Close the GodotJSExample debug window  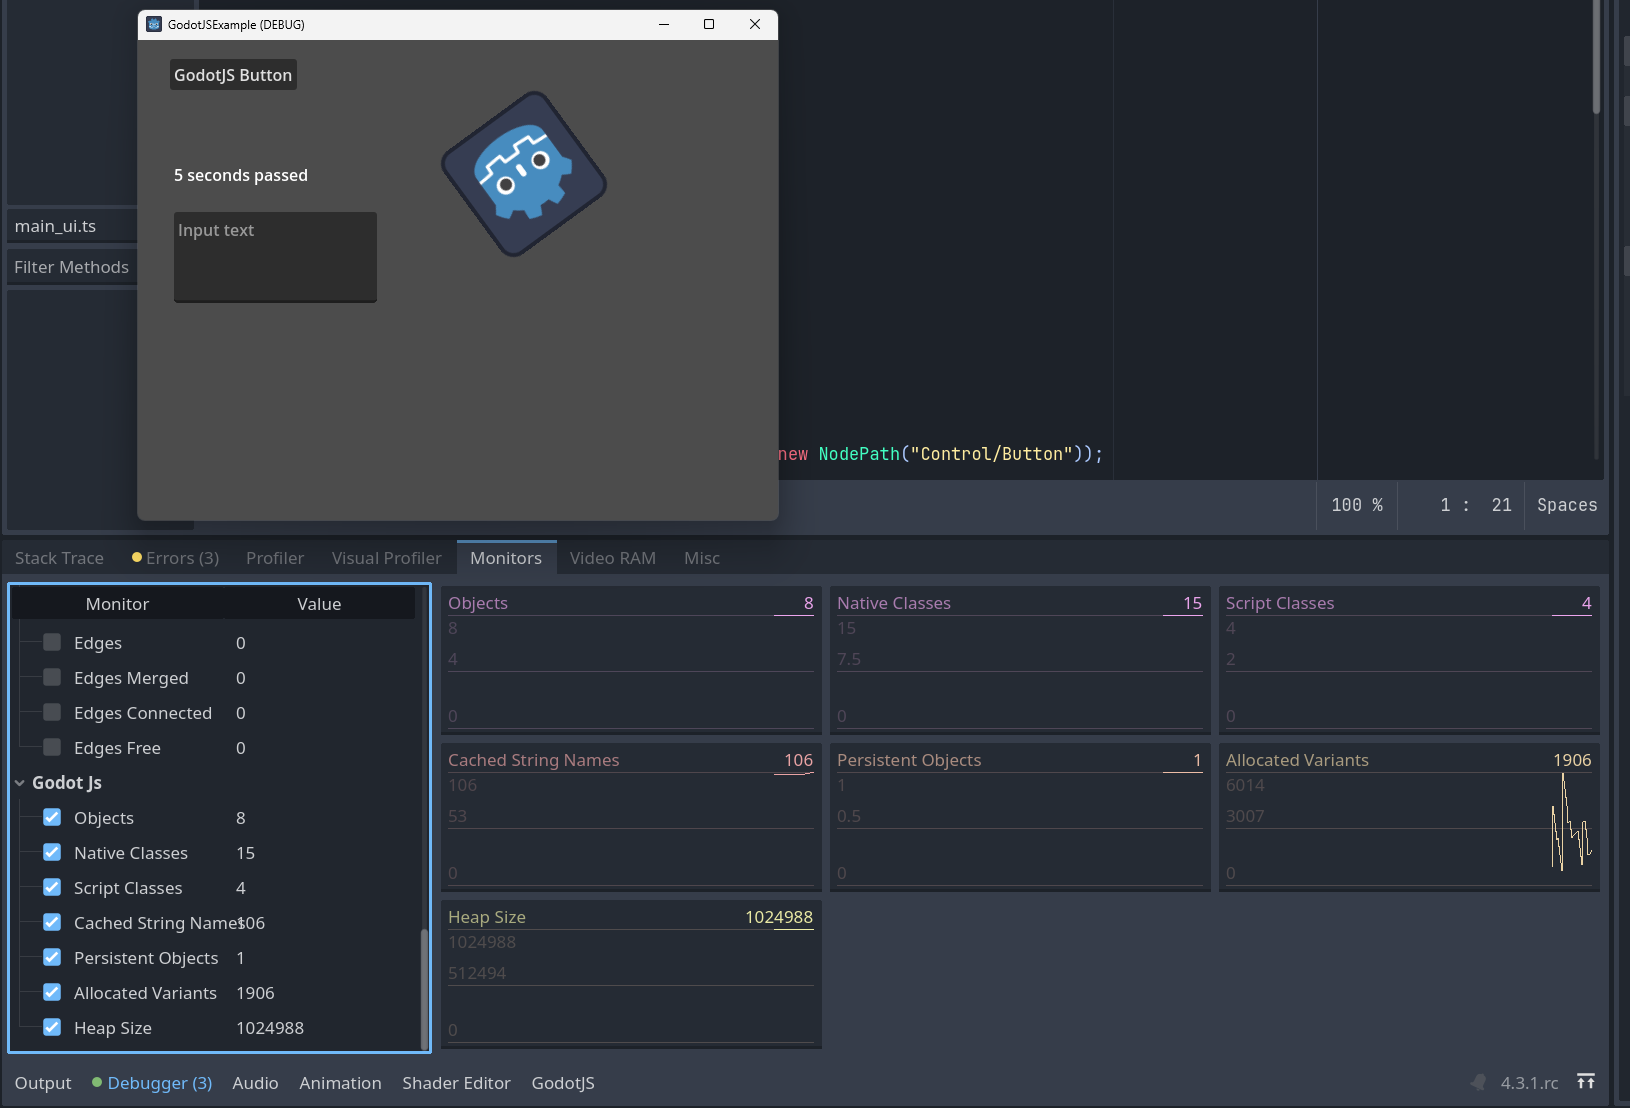click(755, 24)
